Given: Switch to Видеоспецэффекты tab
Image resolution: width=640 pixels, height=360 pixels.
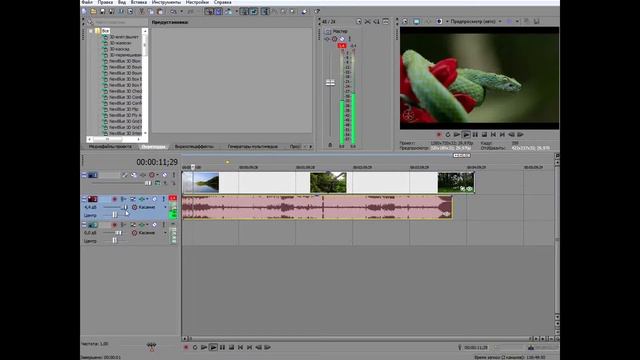Looking at the screenshot, I should click(194, 146).
